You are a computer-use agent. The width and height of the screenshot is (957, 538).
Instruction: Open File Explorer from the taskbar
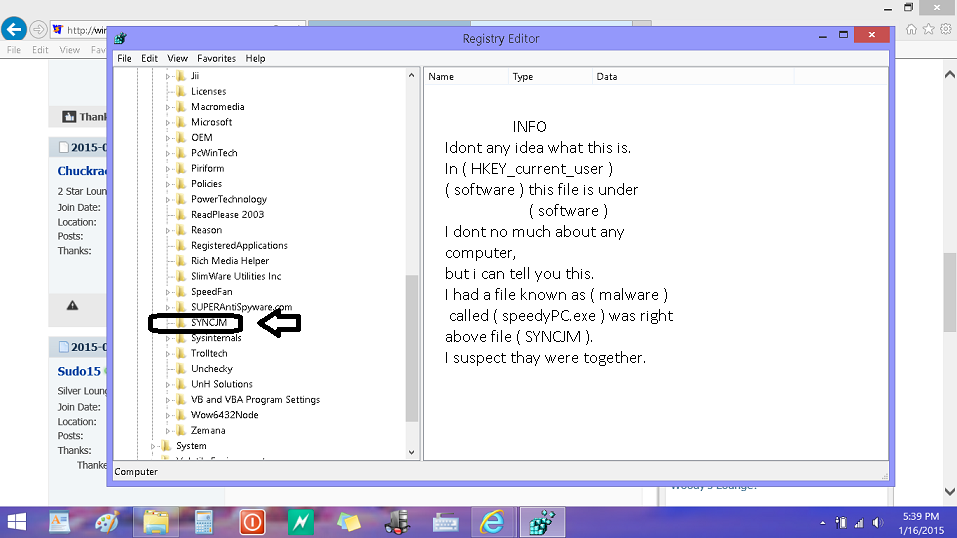click(156, 522)
